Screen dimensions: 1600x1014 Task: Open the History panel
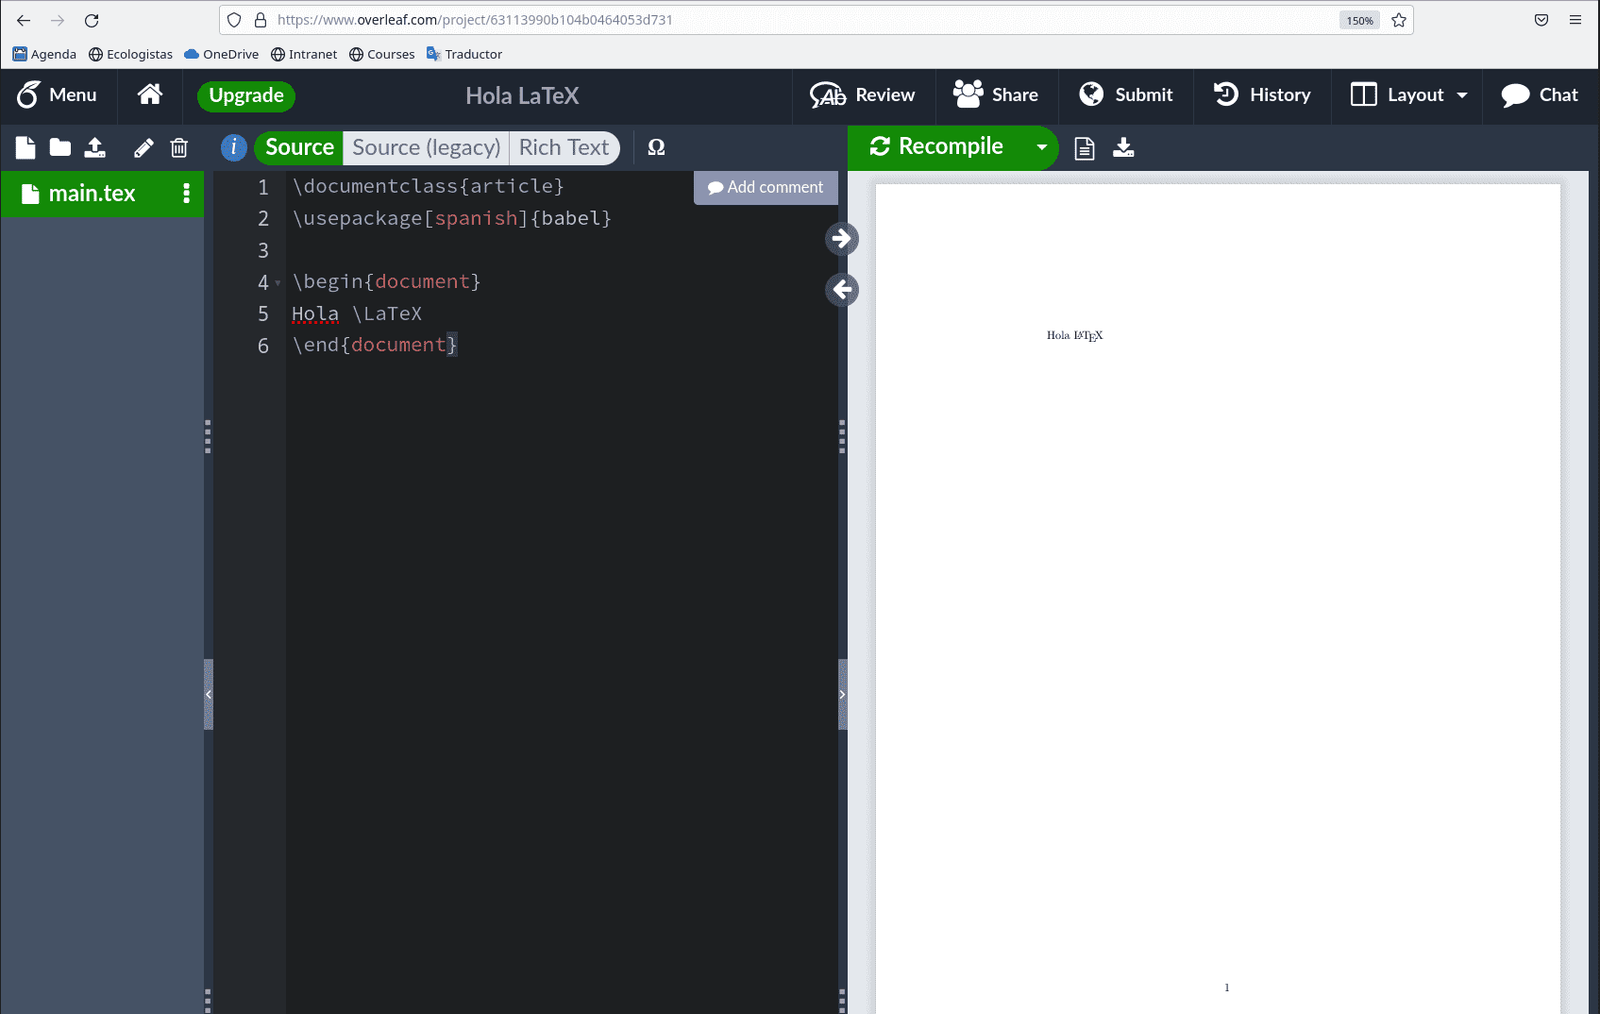tap(1262, 95)
